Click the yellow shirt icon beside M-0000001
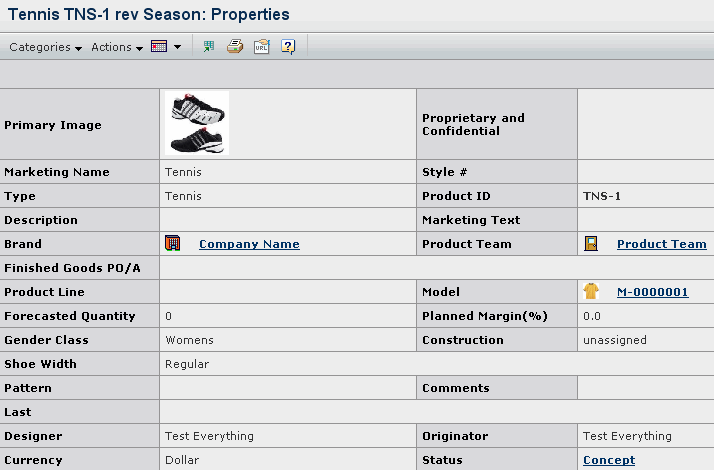714x470 pixels. (x=591, y=291)
